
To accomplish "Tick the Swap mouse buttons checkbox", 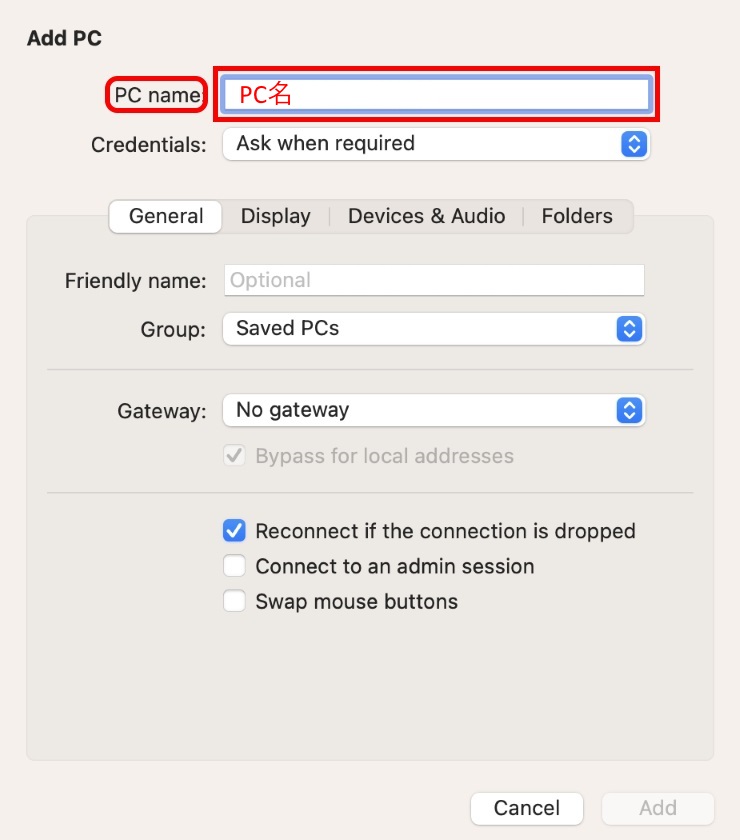I will pyautogui.click(x=234, y=601).
